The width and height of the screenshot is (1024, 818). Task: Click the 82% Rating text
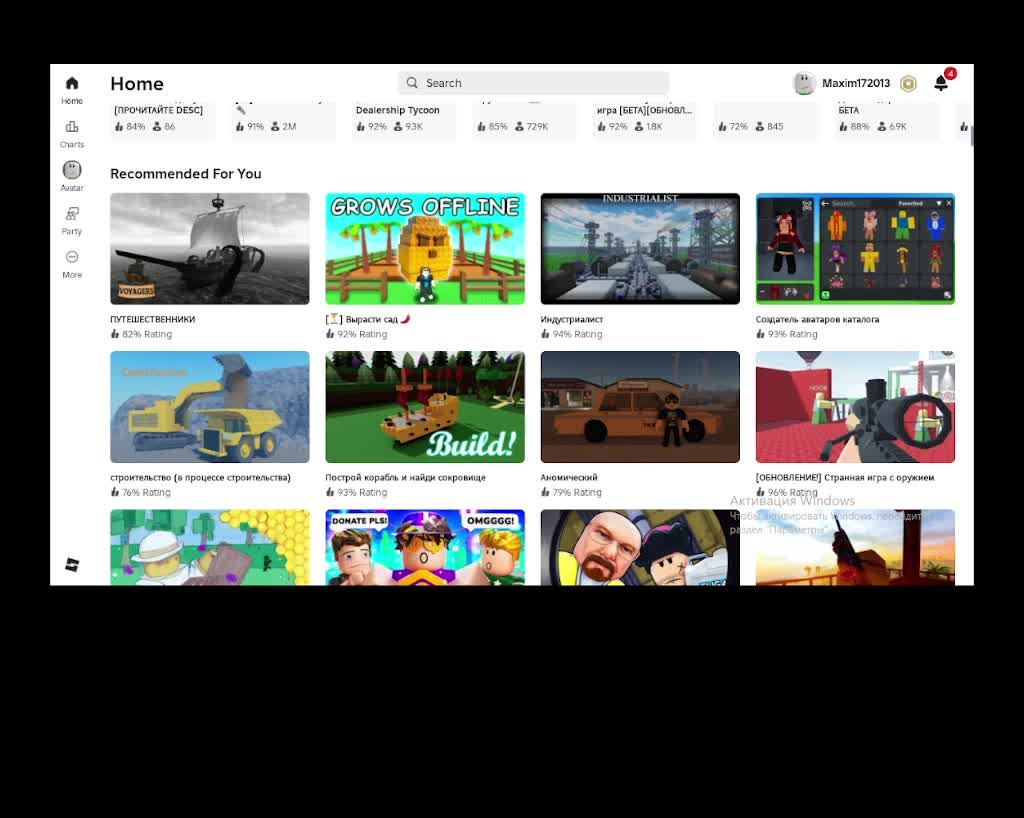point(147,334)
